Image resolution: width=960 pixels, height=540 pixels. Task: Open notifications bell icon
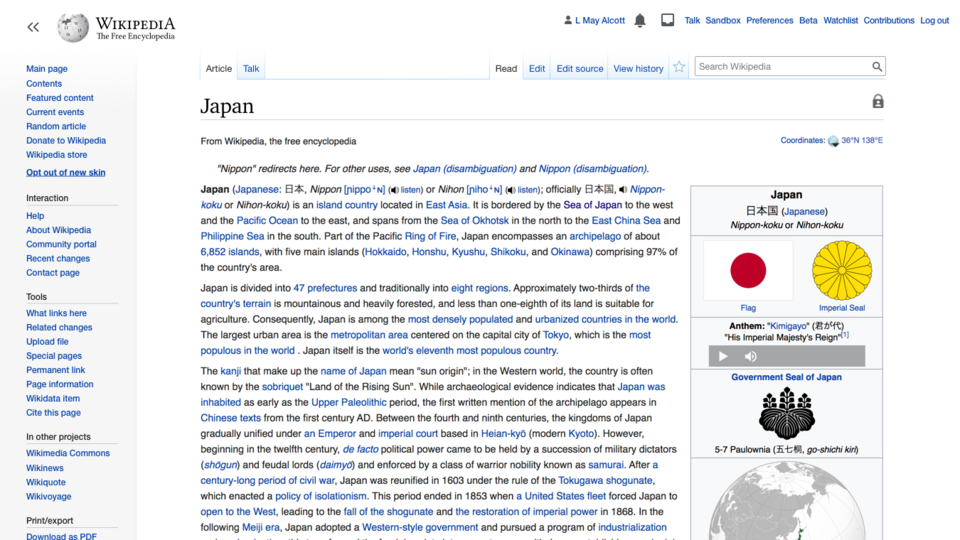(640, 21)
